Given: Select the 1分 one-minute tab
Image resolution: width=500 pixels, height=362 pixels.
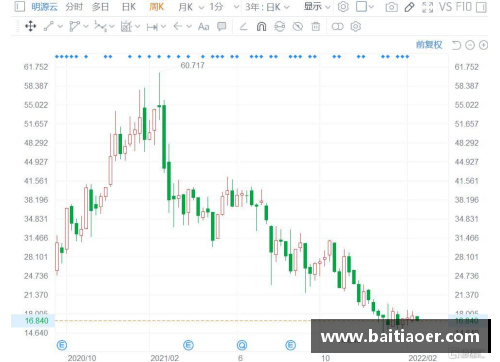Looking at the screenshot, I should click(x=216, y=7).
